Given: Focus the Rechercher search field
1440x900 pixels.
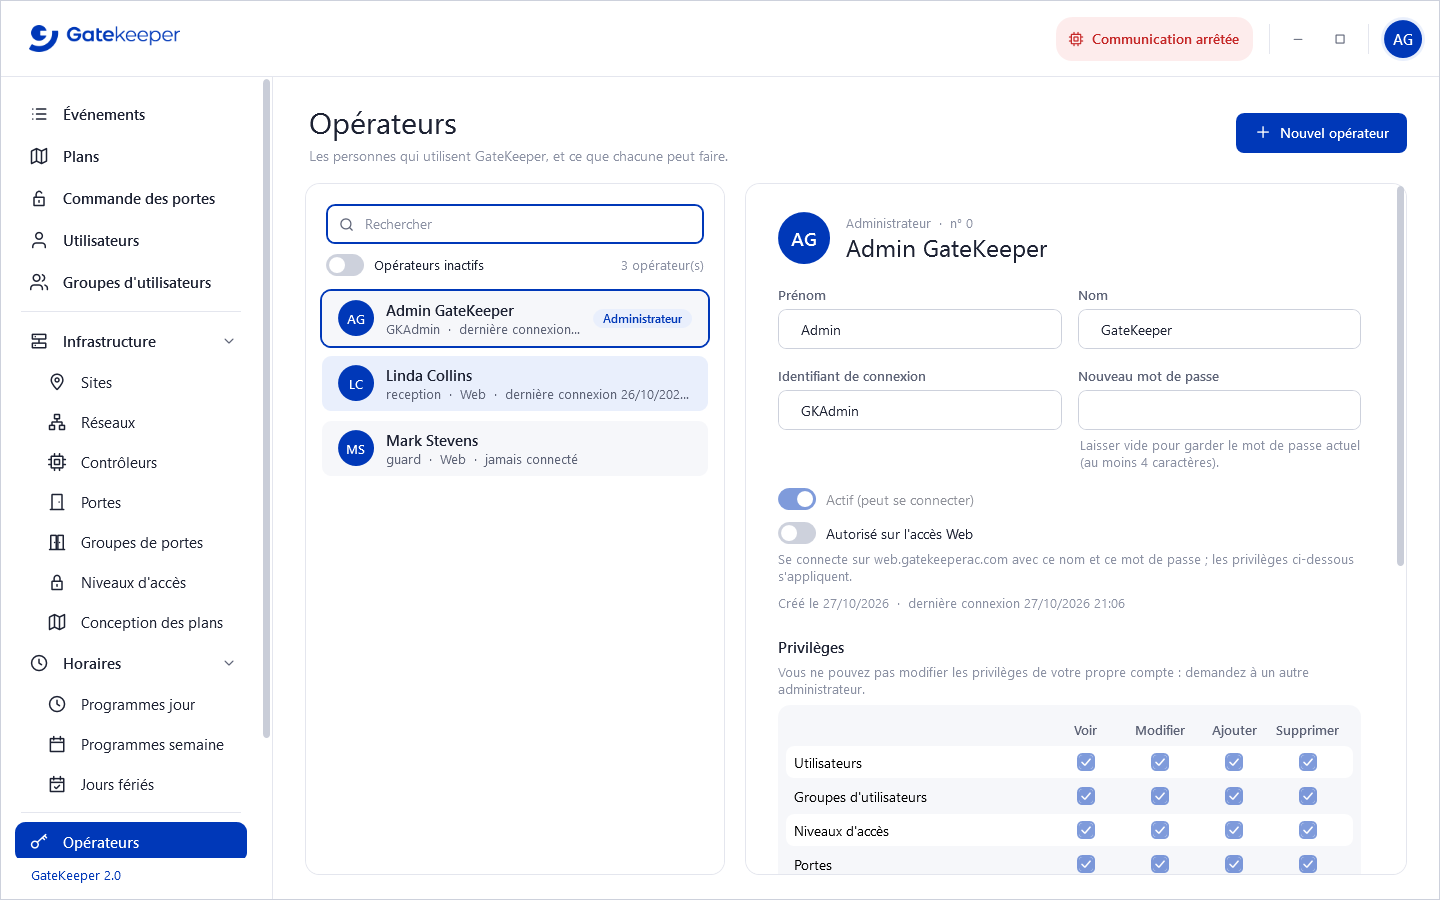Looking at the screenshot, I should point(515,224).
